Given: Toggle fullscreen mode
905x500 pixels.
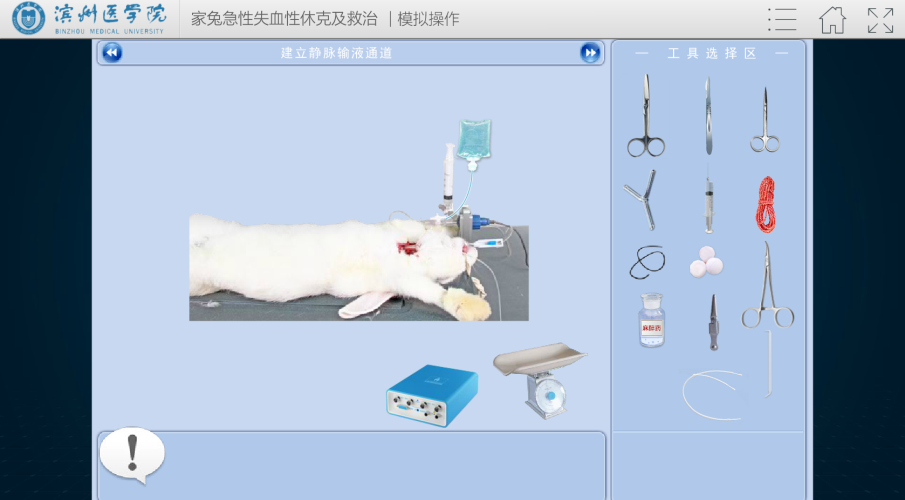Looking at the screenshot, I should pos(880,19).
